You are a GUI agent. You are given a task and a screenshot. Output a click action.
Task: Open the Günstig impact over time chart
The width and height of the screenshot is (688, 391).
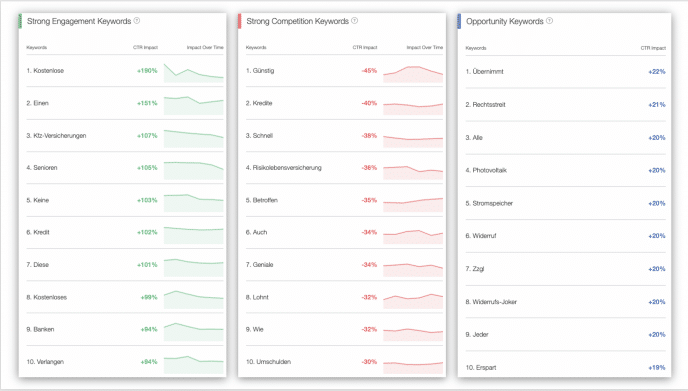click(413, 74)
